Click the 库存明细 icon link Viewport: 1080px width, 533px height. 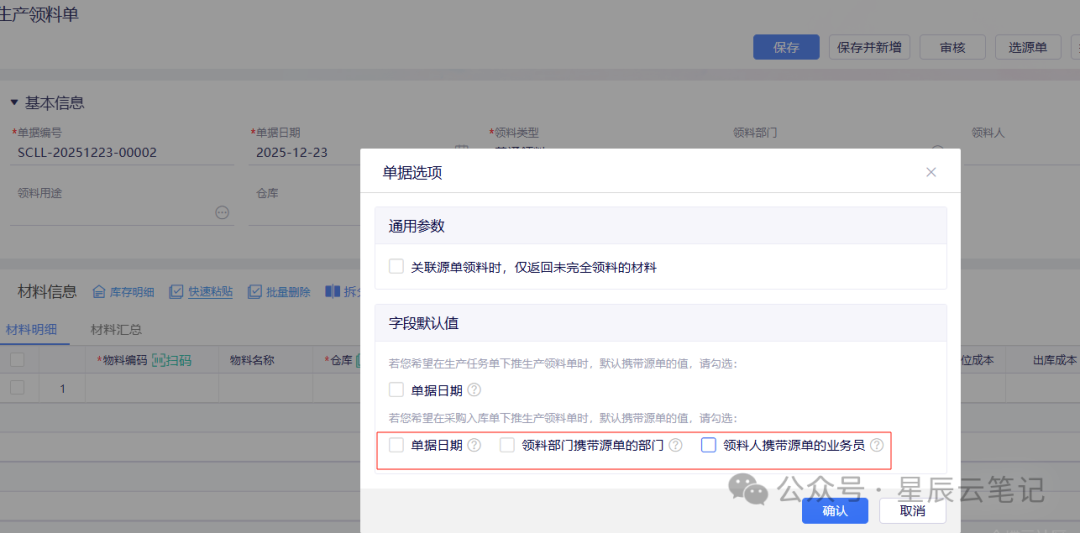123,292
